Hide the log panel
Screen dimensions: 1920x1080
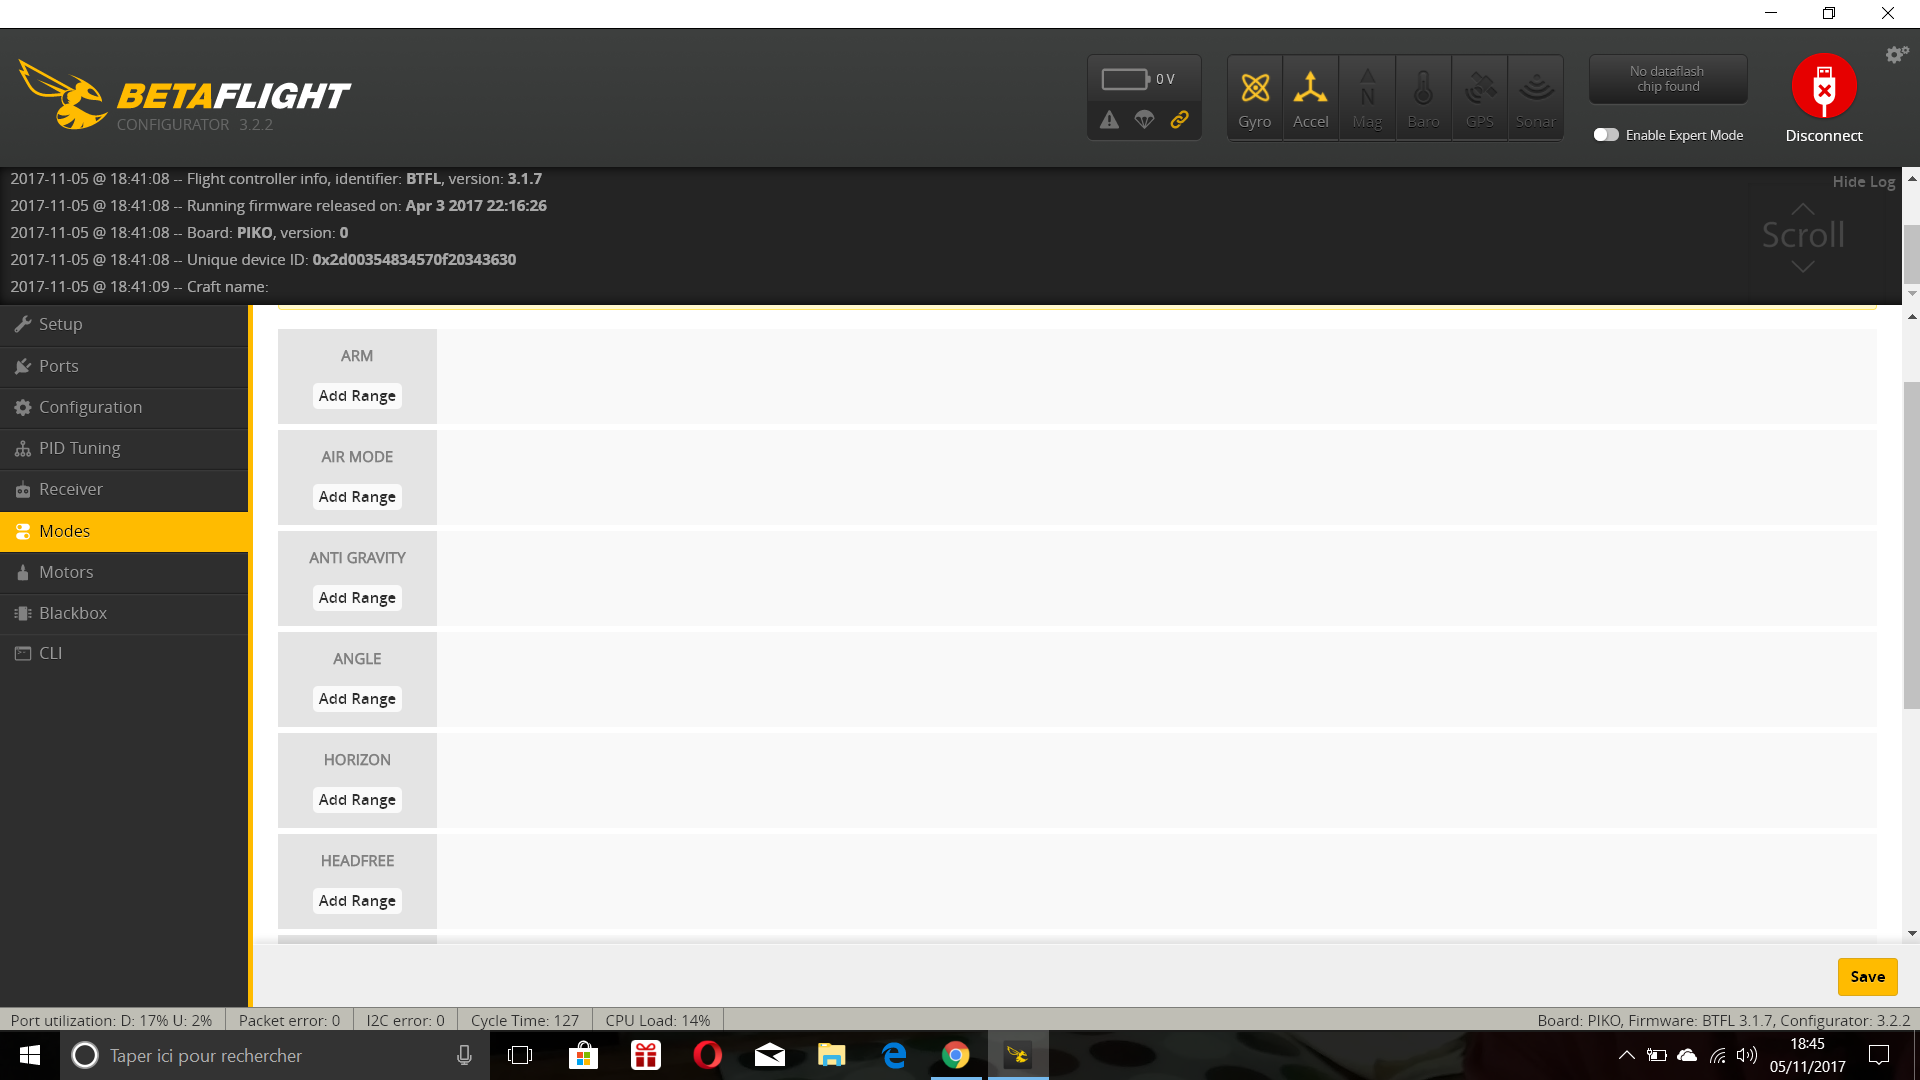1863,181
